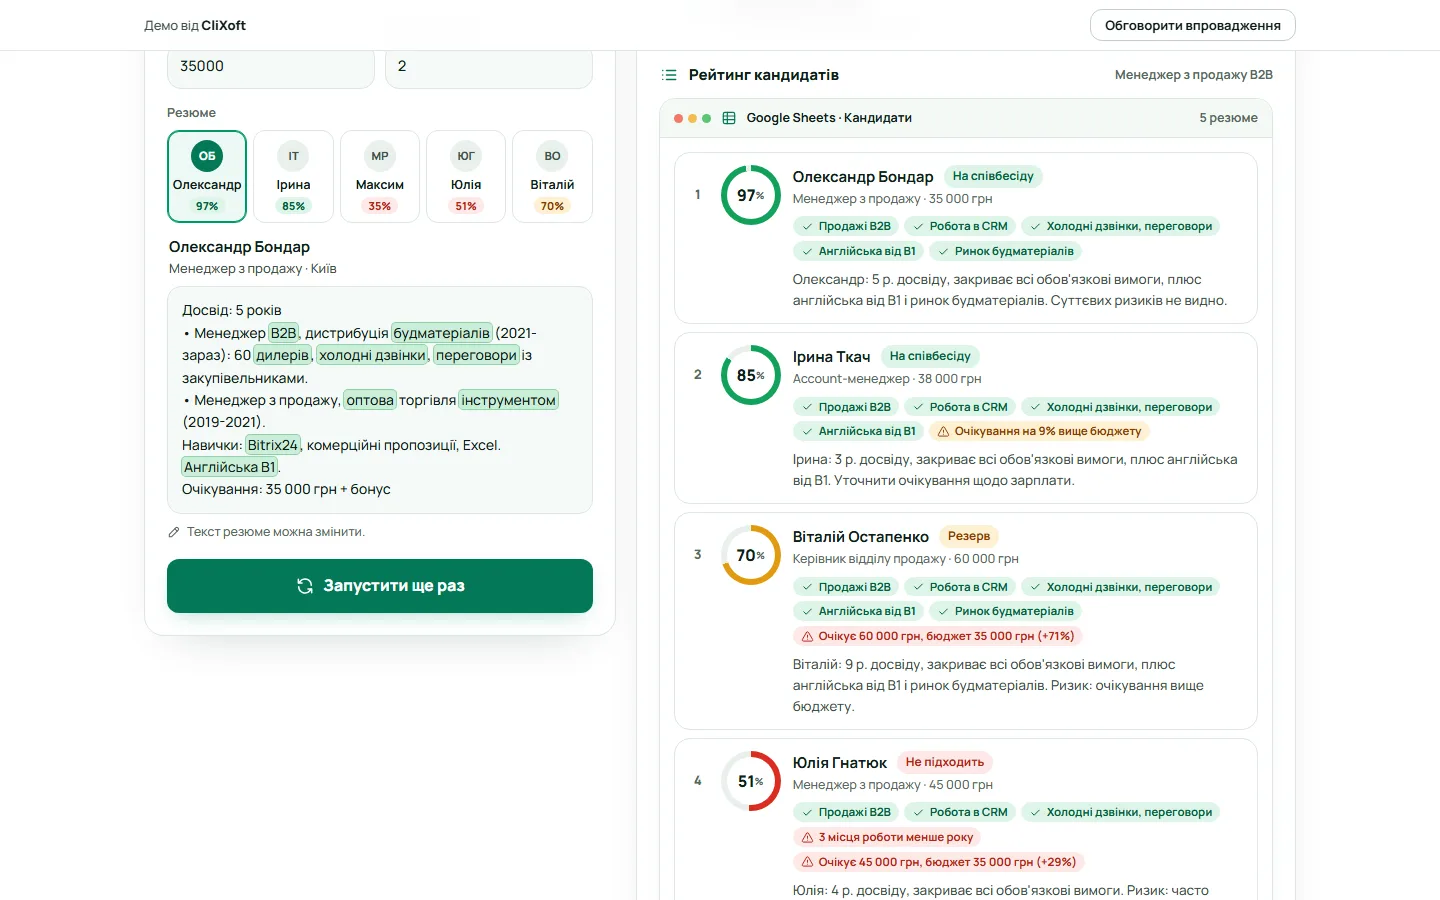Click the ЮГ avatar circle

coord(466,156)
